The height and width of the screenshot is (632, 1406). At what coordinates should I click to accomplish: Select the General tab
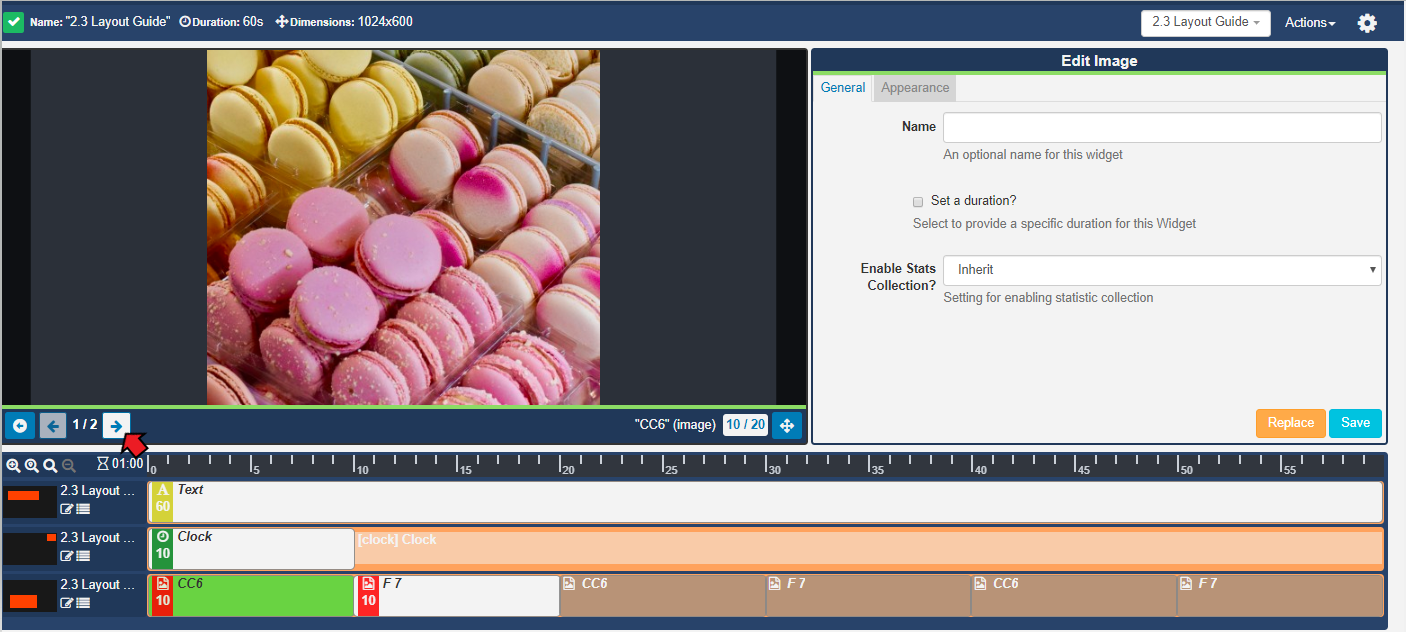pyautogui.click(x=843, y=87)
